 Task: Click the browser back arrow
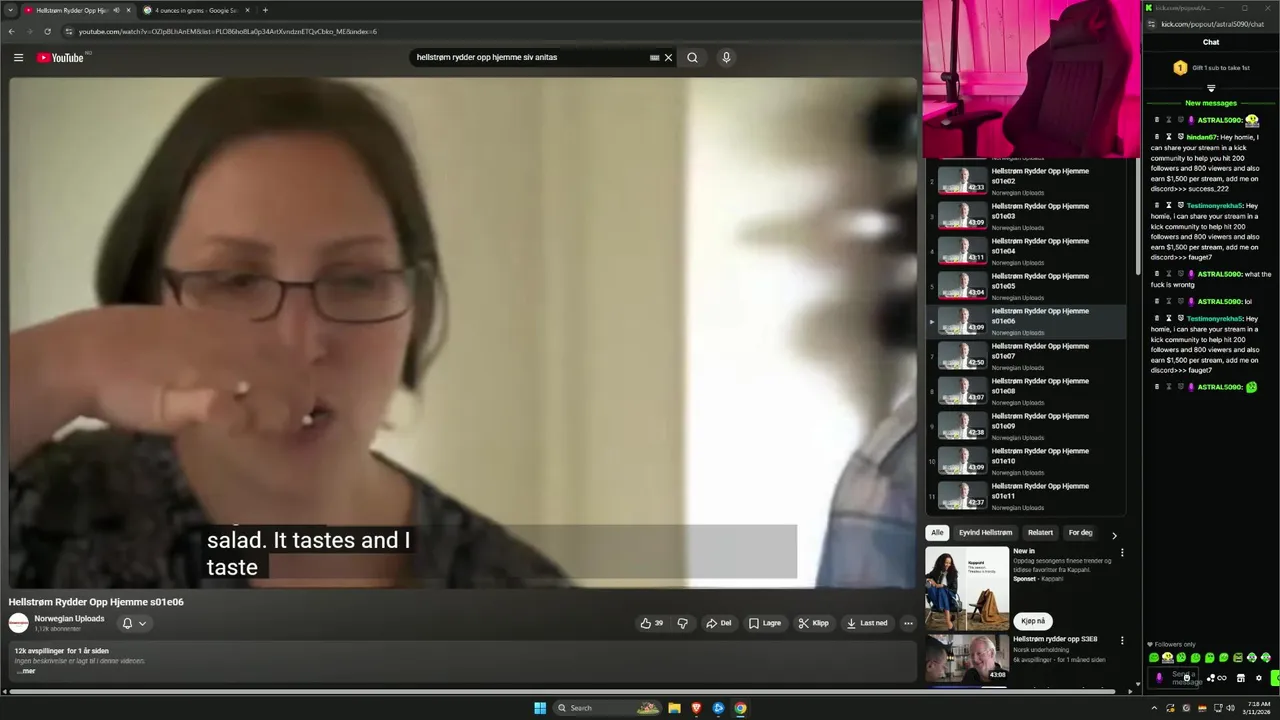tap(11, 31)
